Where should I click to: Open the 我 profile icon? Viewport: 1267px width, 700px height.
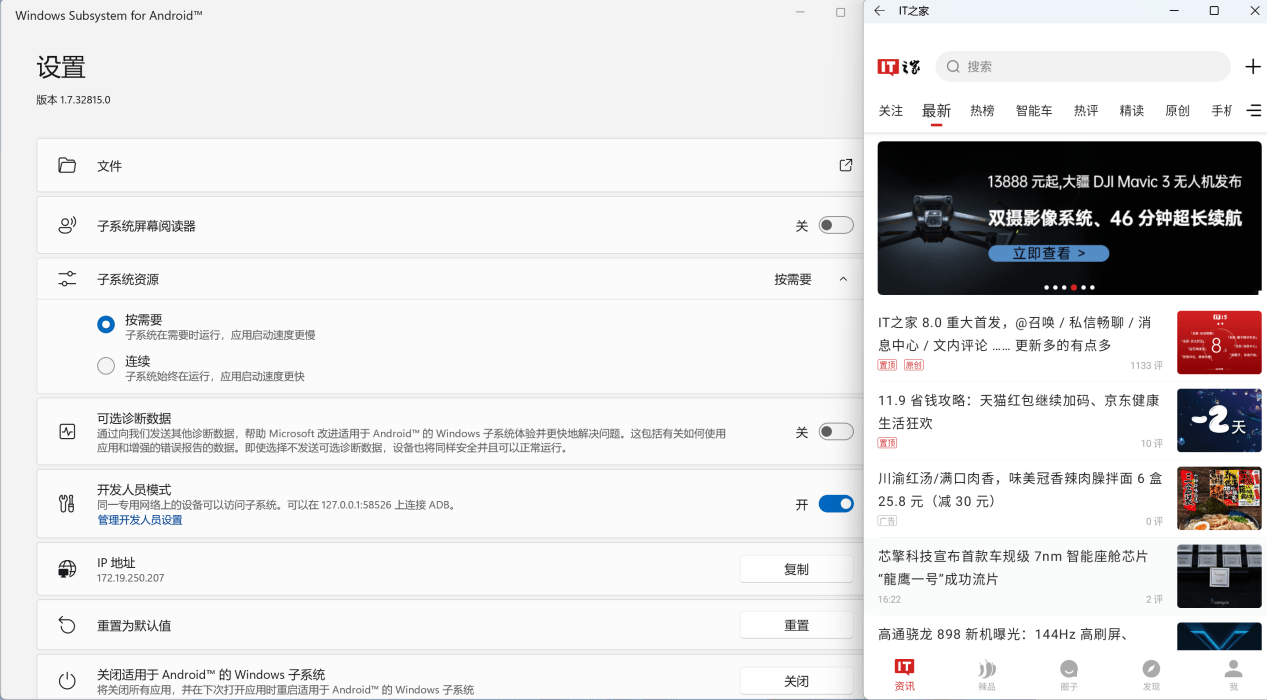(1232, 672)
